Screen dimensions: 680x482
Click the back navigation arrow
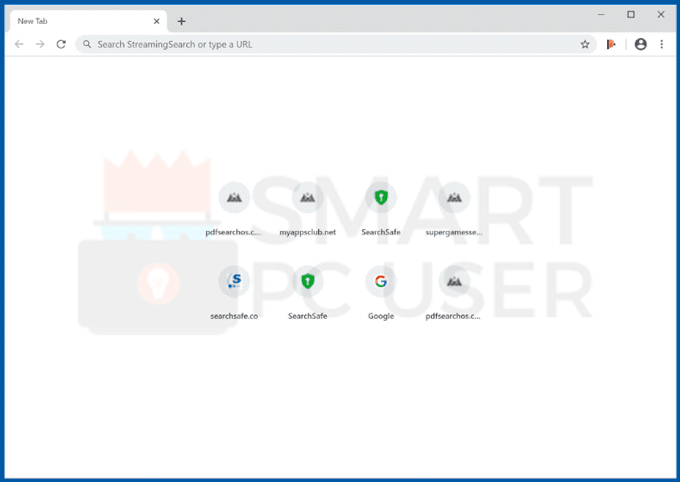tap(19, 44)
